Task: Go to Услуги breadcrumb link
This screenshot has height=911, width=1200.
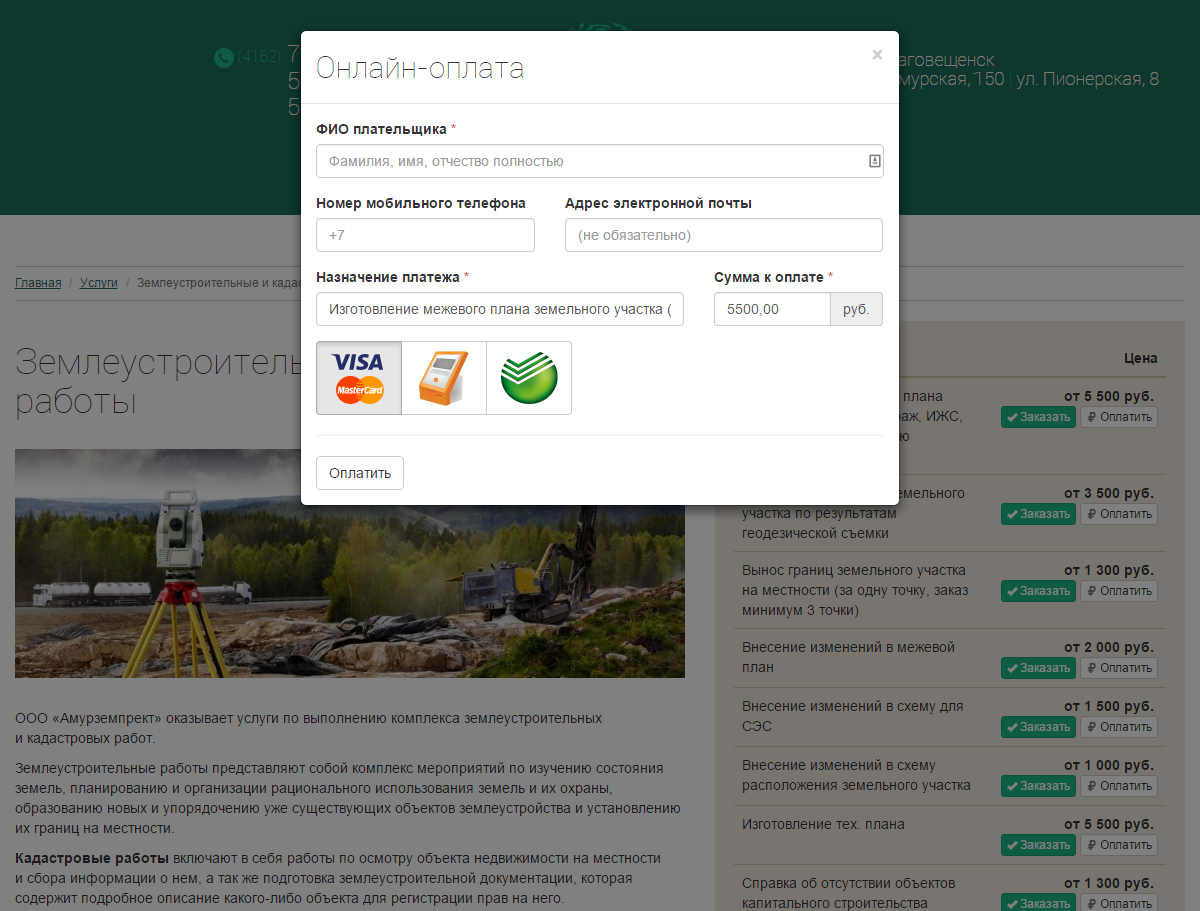Action: 99,283
